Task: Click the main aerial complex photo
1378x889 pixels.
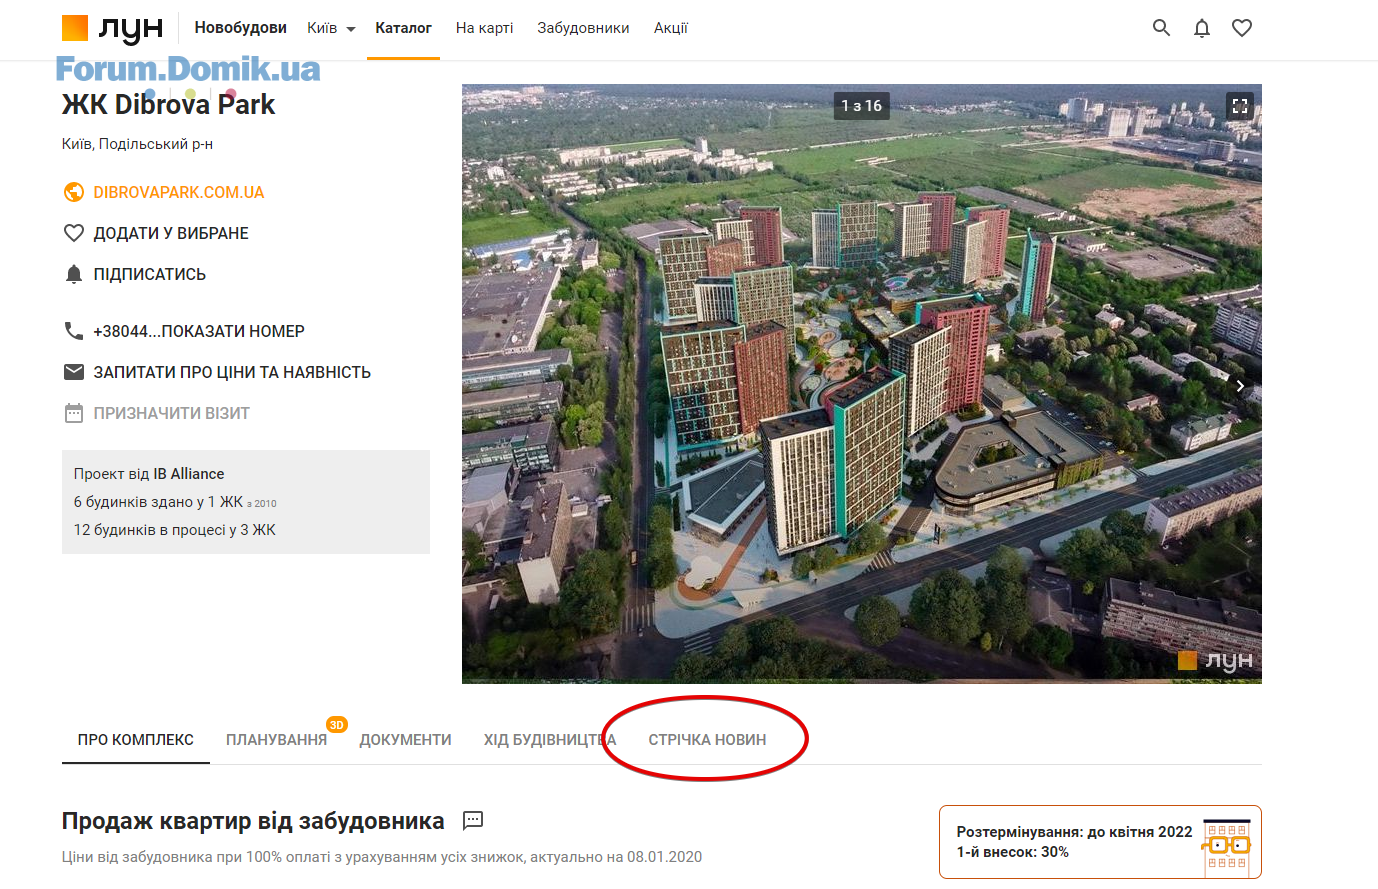Action: [x=862, y=384]
